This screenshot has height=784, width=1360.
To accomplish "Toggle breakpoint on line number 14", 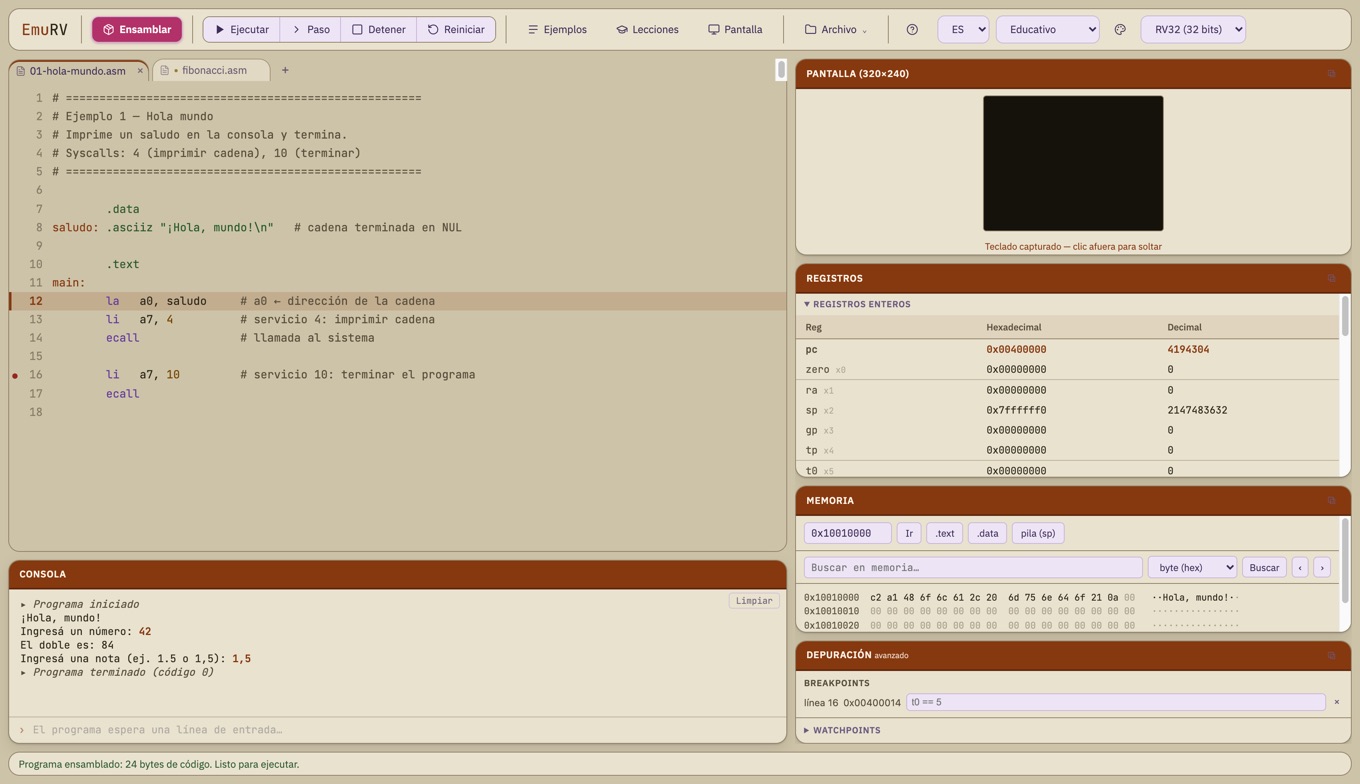I will pos(36,338).
